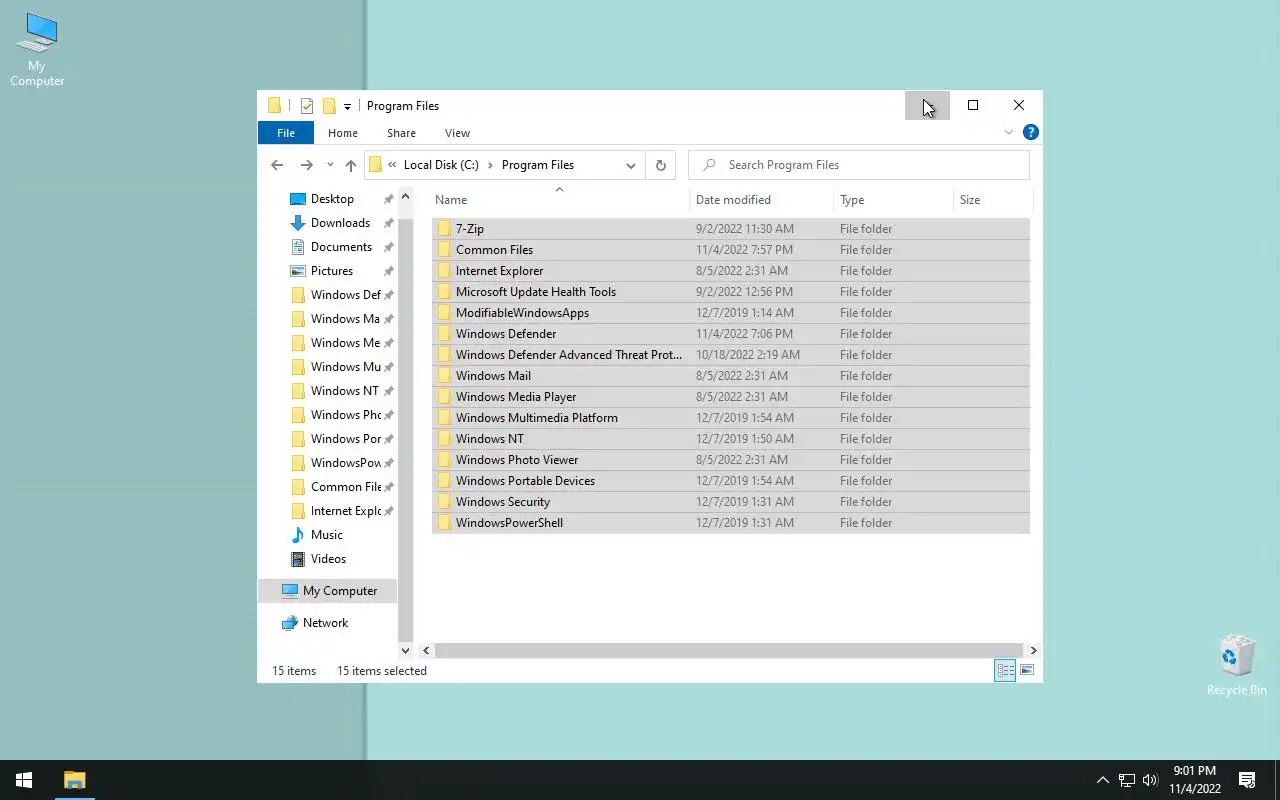Viewport: 1280px width, 800px height.
Task: Select the Windows NT folder icon
Action: pyautogui.click(x=444, y=439)
